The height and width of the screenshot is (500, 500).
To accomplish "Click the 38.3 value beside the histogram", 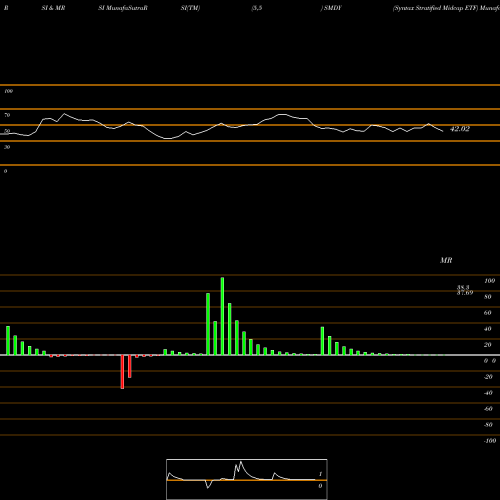I will point(463,287).
